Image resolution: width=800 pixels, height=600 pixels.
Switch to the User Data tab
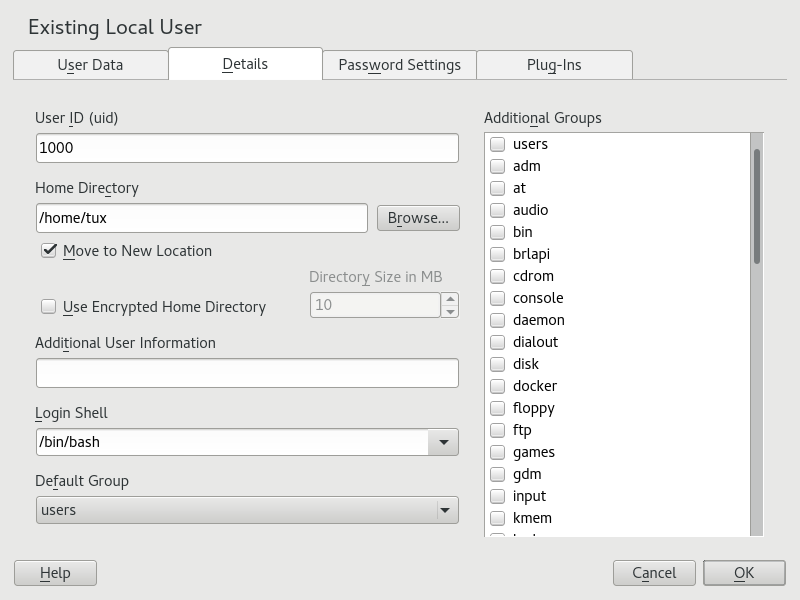(x=90, y=65)
